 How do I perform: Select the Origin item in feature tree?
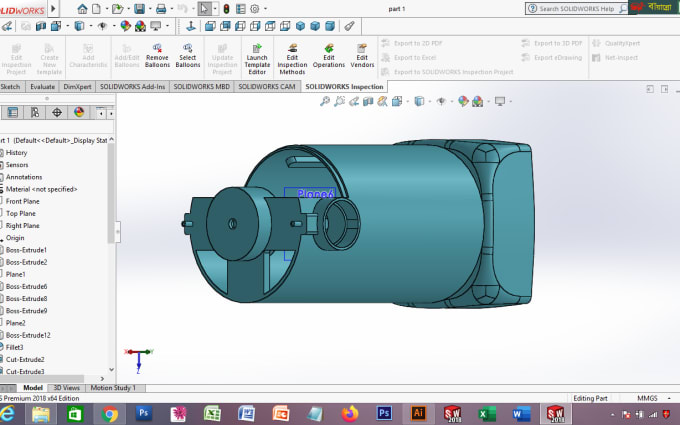click(15, 238)
